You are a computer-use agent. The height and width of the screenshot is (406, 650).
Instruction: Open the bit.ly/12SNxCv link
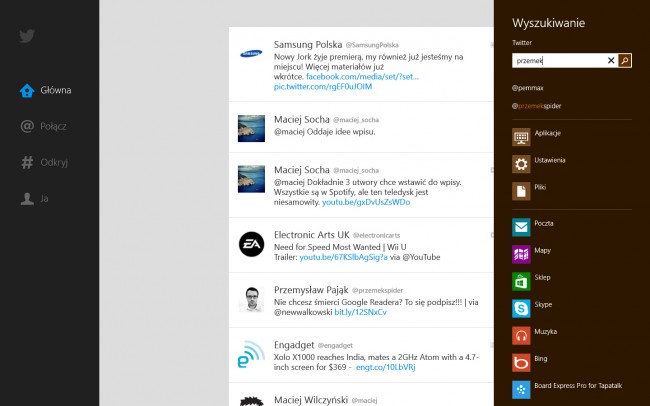pos(361,312)
